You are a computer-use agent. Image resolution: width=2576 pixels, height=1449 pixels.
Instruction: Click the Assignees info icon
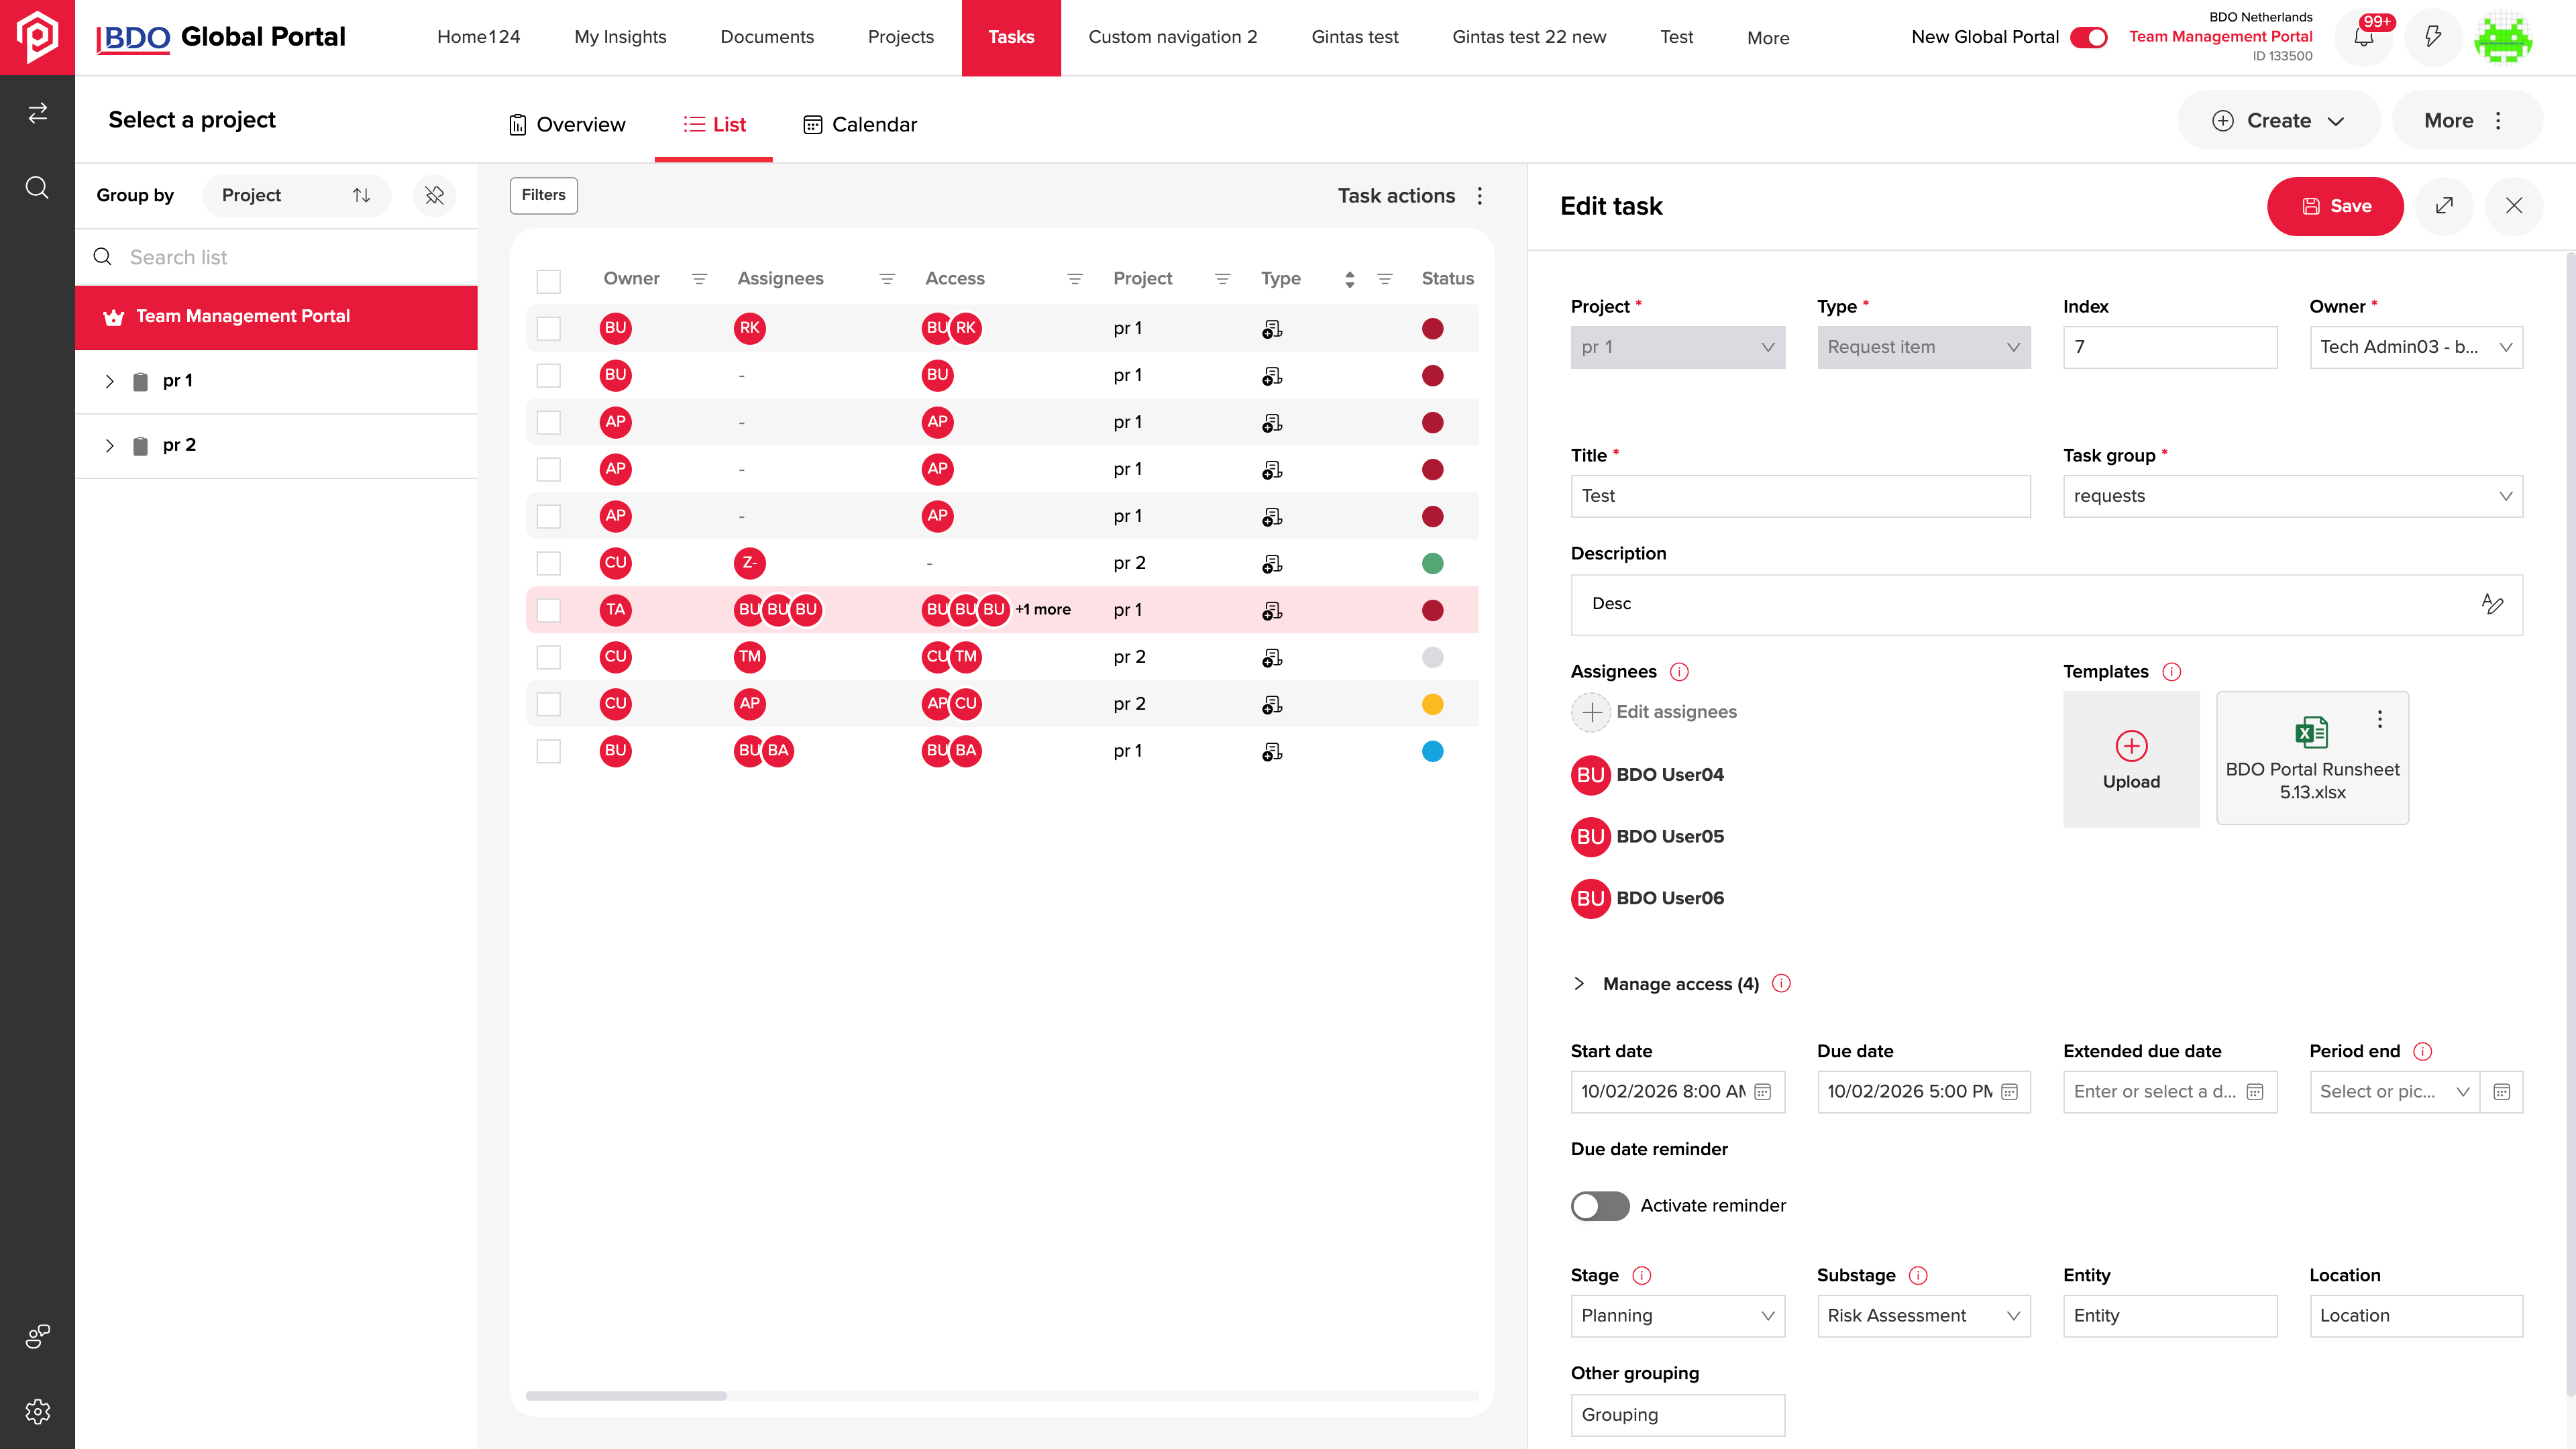1679,672
